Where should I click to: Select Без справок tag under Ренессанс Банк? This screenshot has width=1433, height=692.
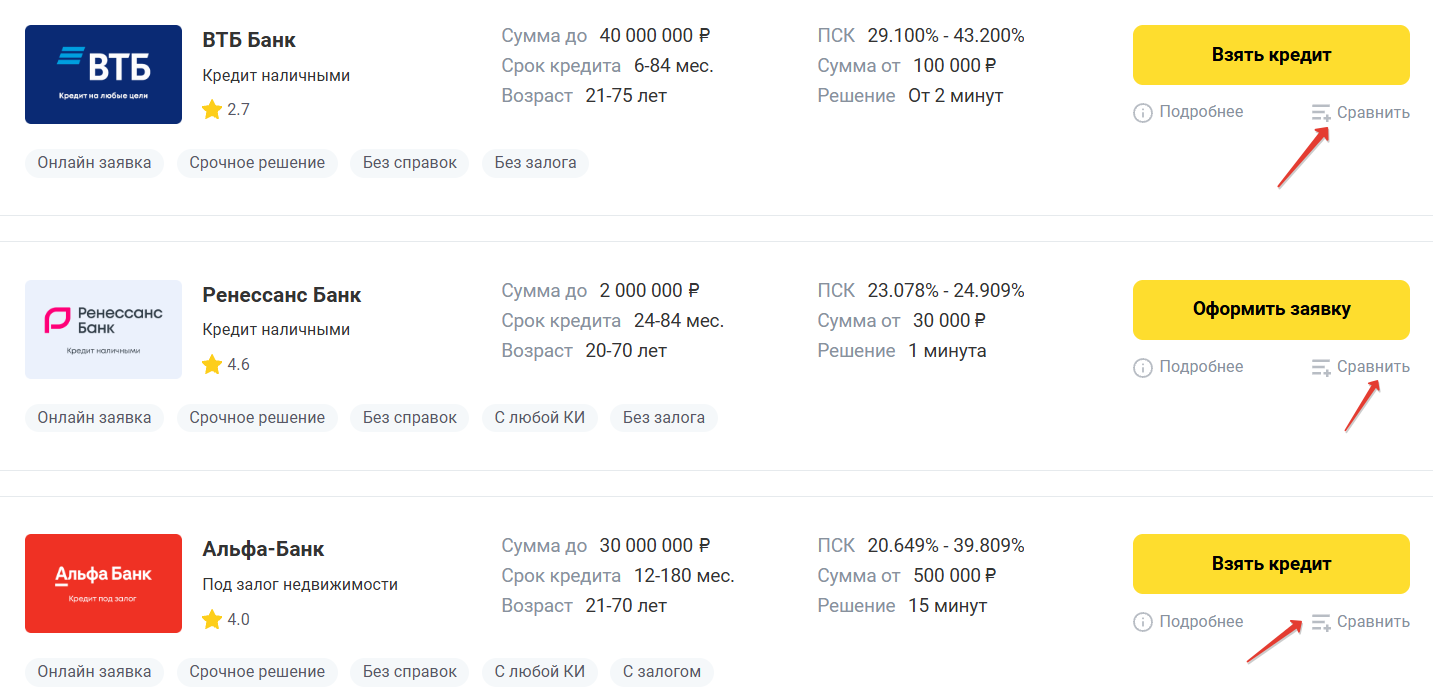point(410,418)
